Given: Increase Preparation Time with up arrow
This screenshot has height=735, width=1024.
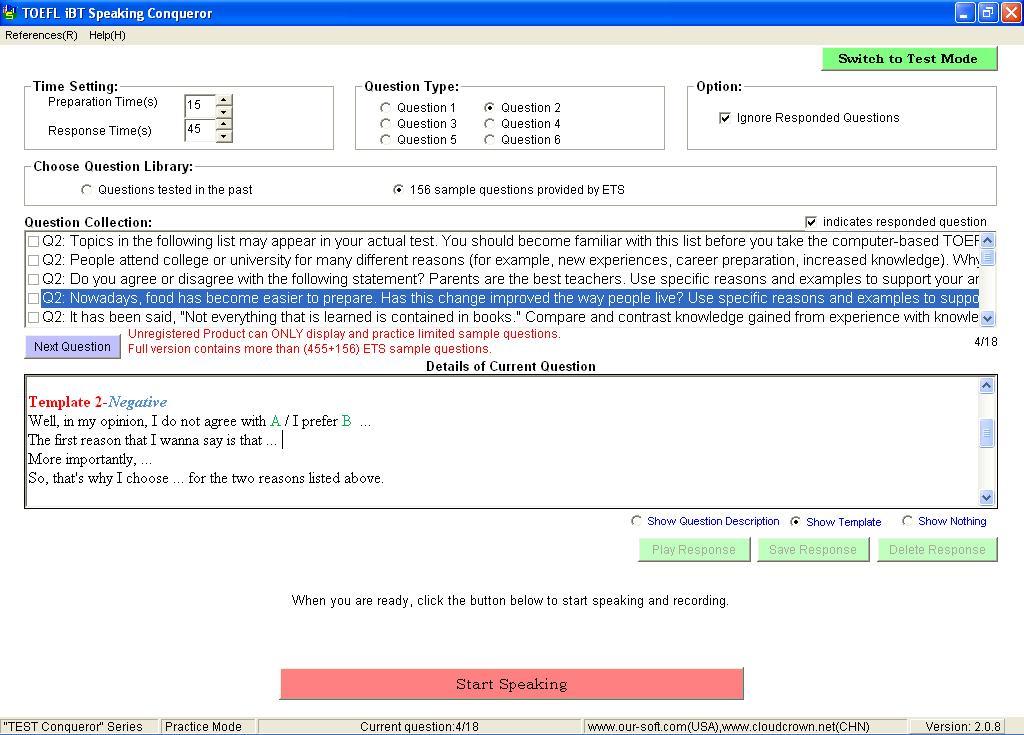Looking at the screenshot, I should click(224, 100).
